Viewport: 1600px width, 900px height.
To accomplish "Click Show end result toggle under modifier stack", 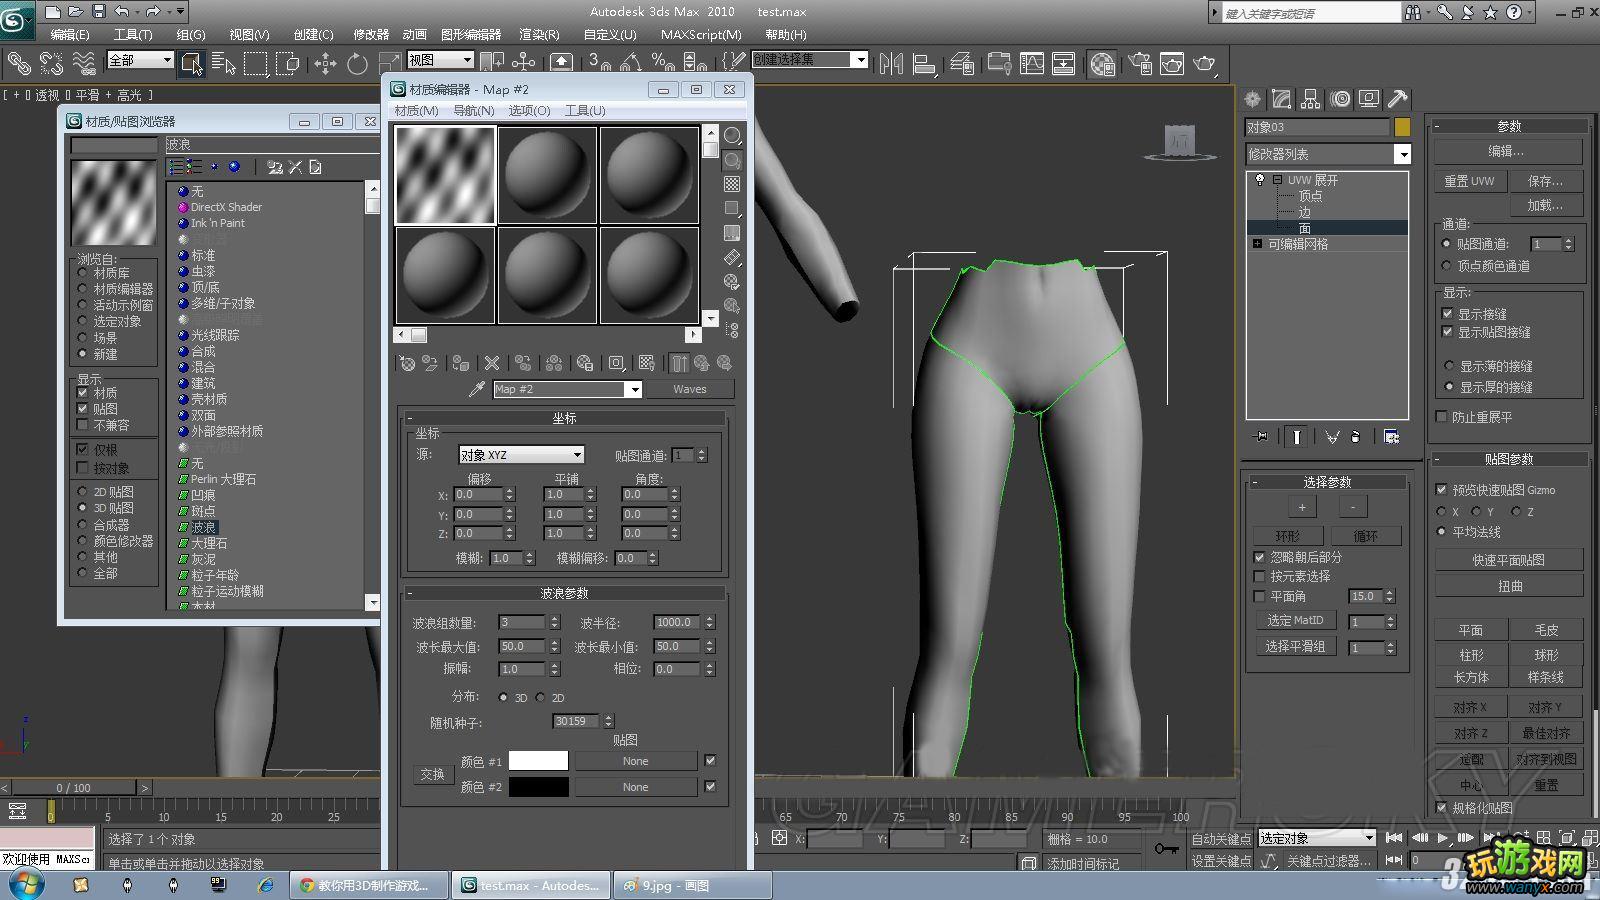I will click(1296, 437).
